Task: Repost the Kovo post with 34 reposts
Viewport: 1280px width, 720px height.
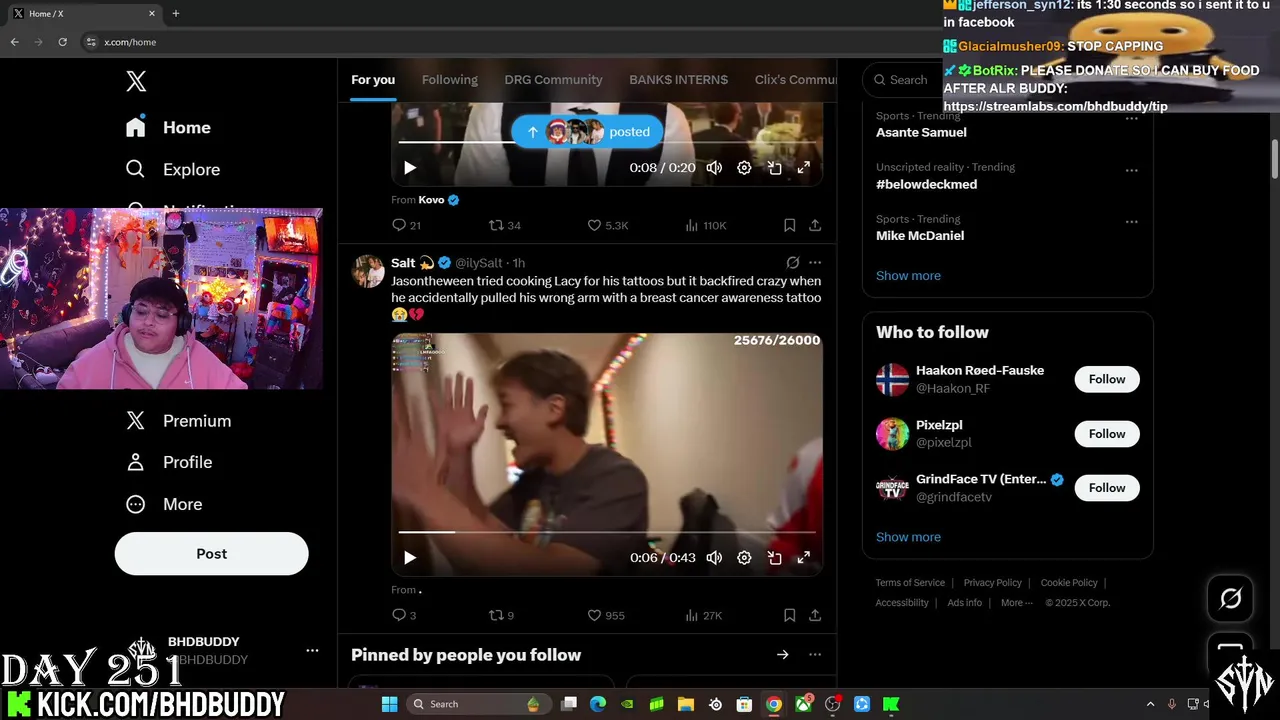Action: [505, 225]
